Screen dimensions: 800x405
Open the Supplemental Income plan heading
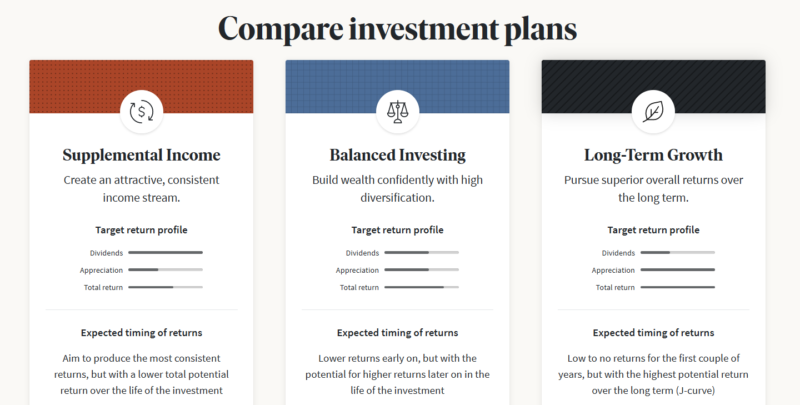coord(141,155)
